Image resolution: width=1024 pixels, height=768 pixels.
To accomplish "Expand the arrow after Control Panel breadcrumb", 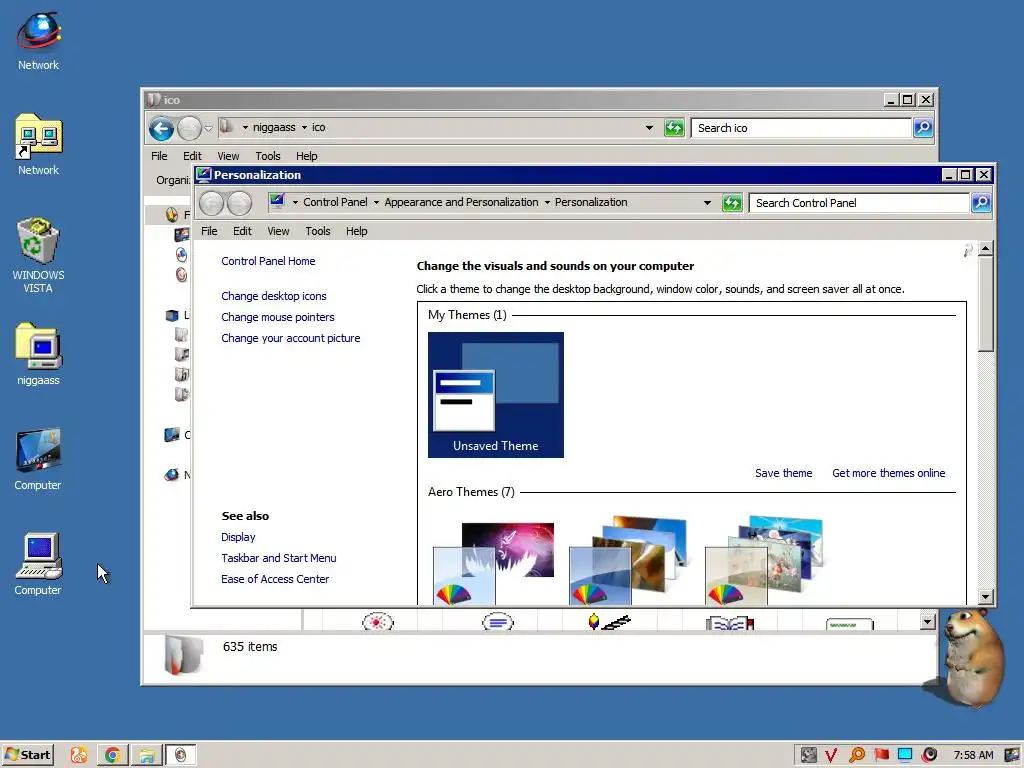I will point(376,202).
